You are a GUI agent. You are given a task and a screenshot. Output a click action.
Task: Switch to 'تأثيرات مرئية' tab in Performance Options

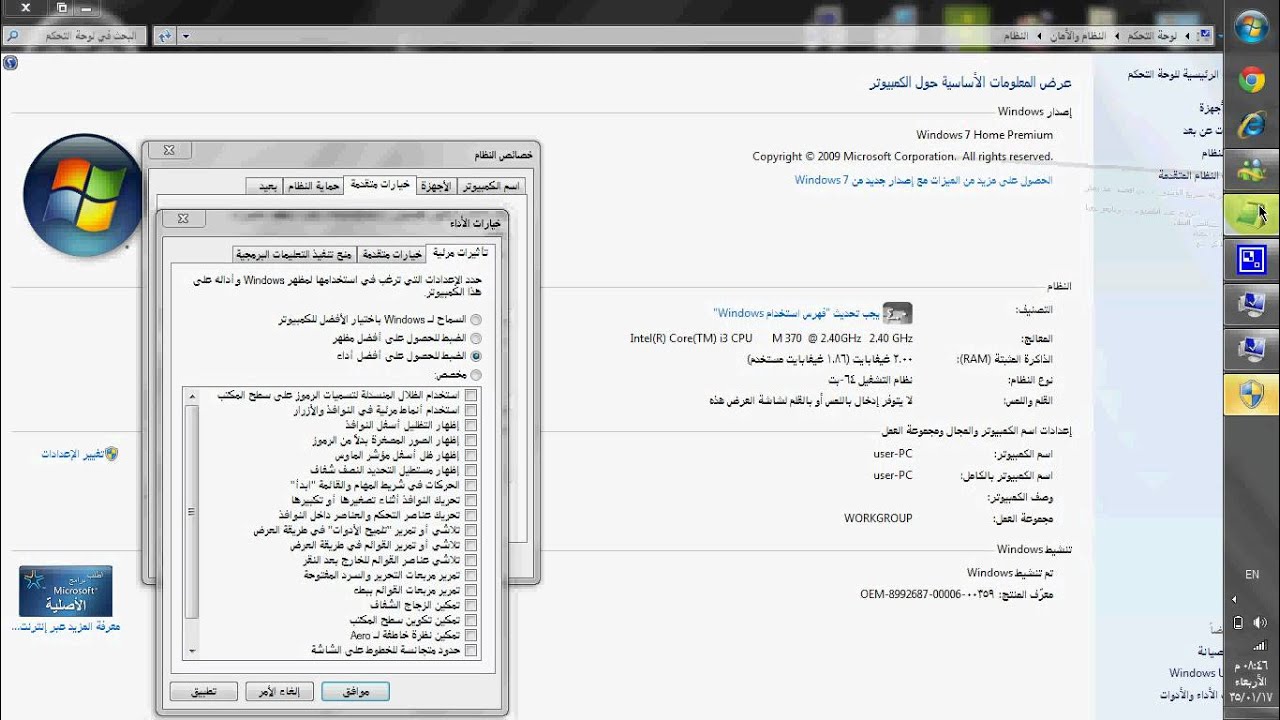pyautogui.click(x=459, y=253)
